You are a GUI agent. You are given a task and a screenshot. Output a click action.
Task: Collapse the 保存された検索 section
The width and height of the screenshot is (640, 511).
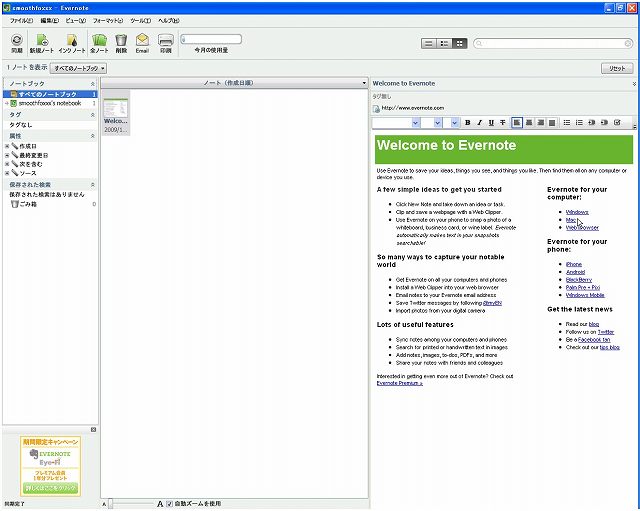tap(93, 185)
